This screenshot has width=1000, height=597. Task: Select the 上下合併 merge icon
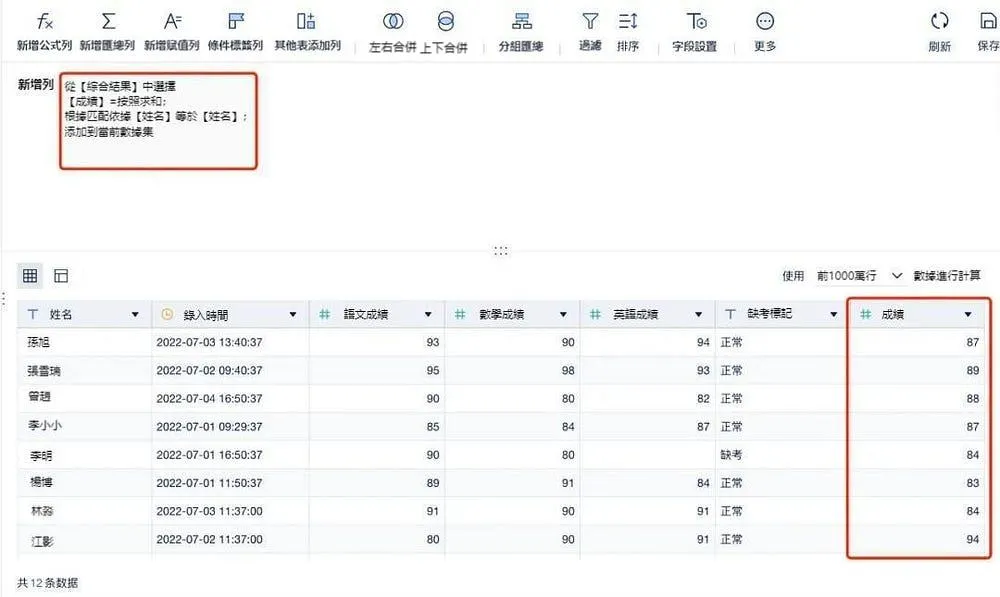point(446,22)
